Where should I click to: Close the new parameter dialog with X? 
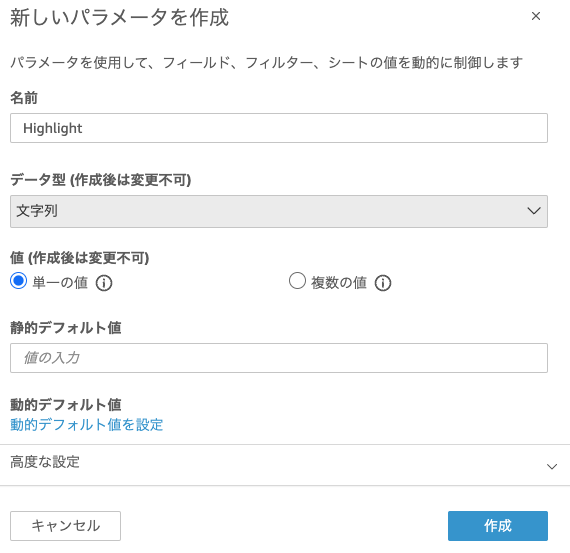(x=535, y=16)
